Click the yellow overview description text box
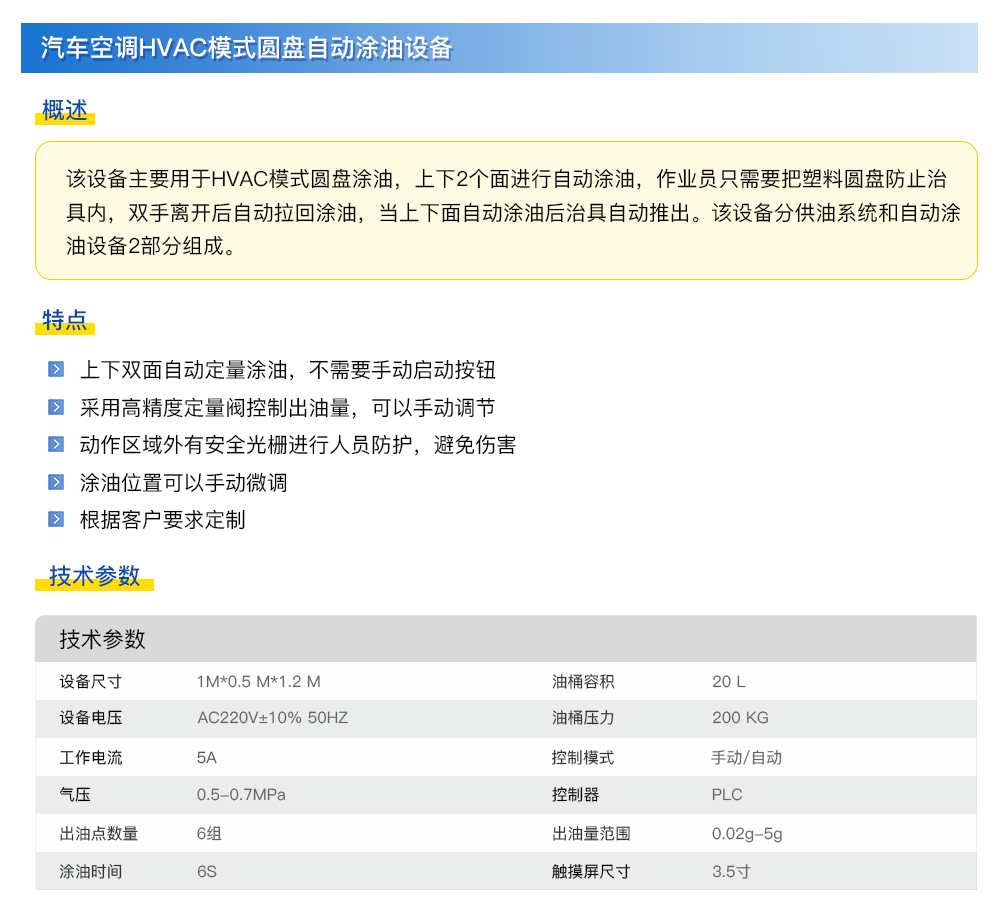 tap(505, 210)
